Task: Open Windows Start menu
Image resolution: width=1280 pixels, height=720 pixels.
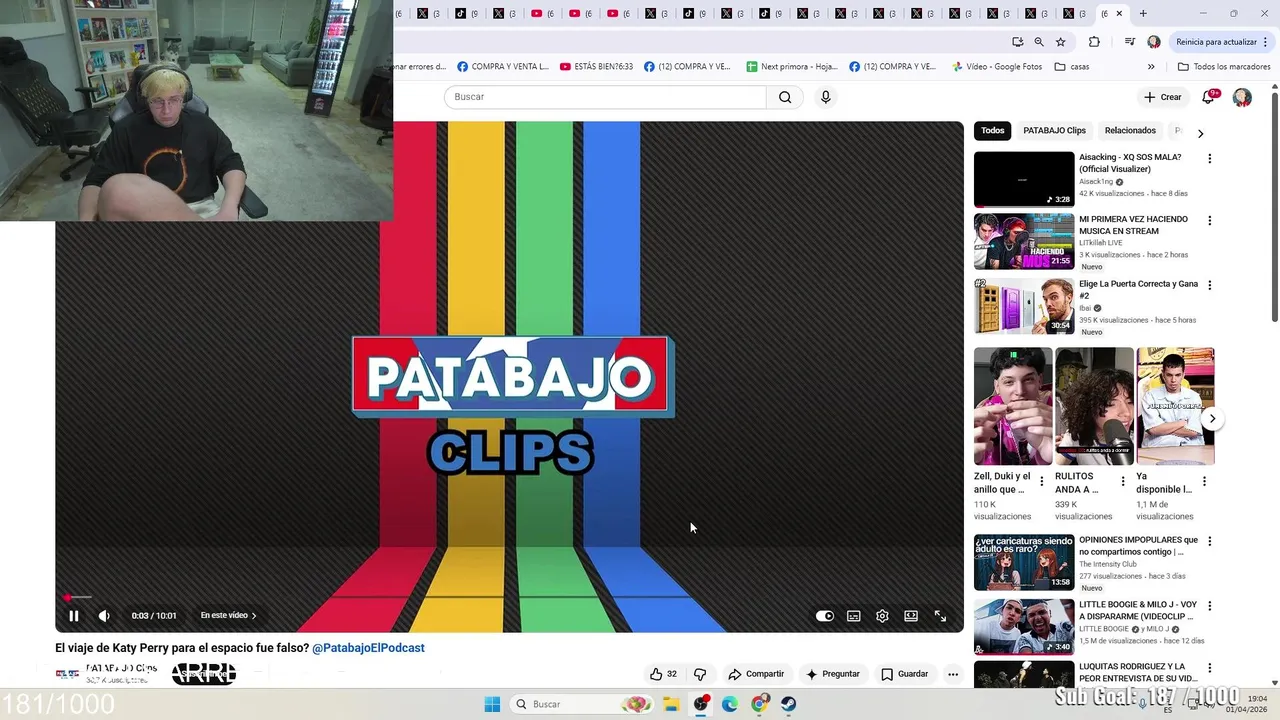Action: 492,704
